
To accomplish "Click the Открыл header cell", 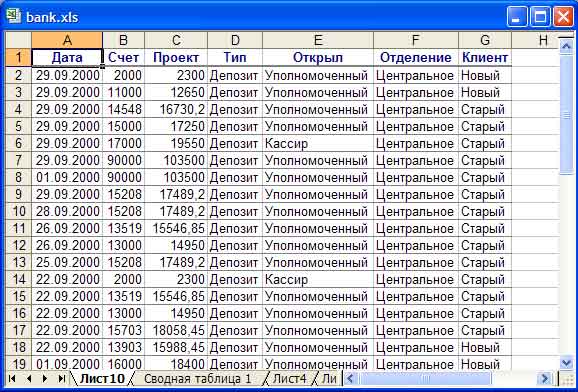I will 318,58.
